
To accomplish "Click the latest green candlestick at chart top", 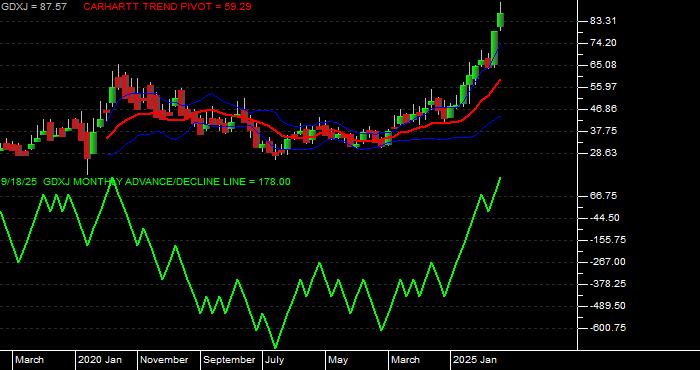I will 500,20.
